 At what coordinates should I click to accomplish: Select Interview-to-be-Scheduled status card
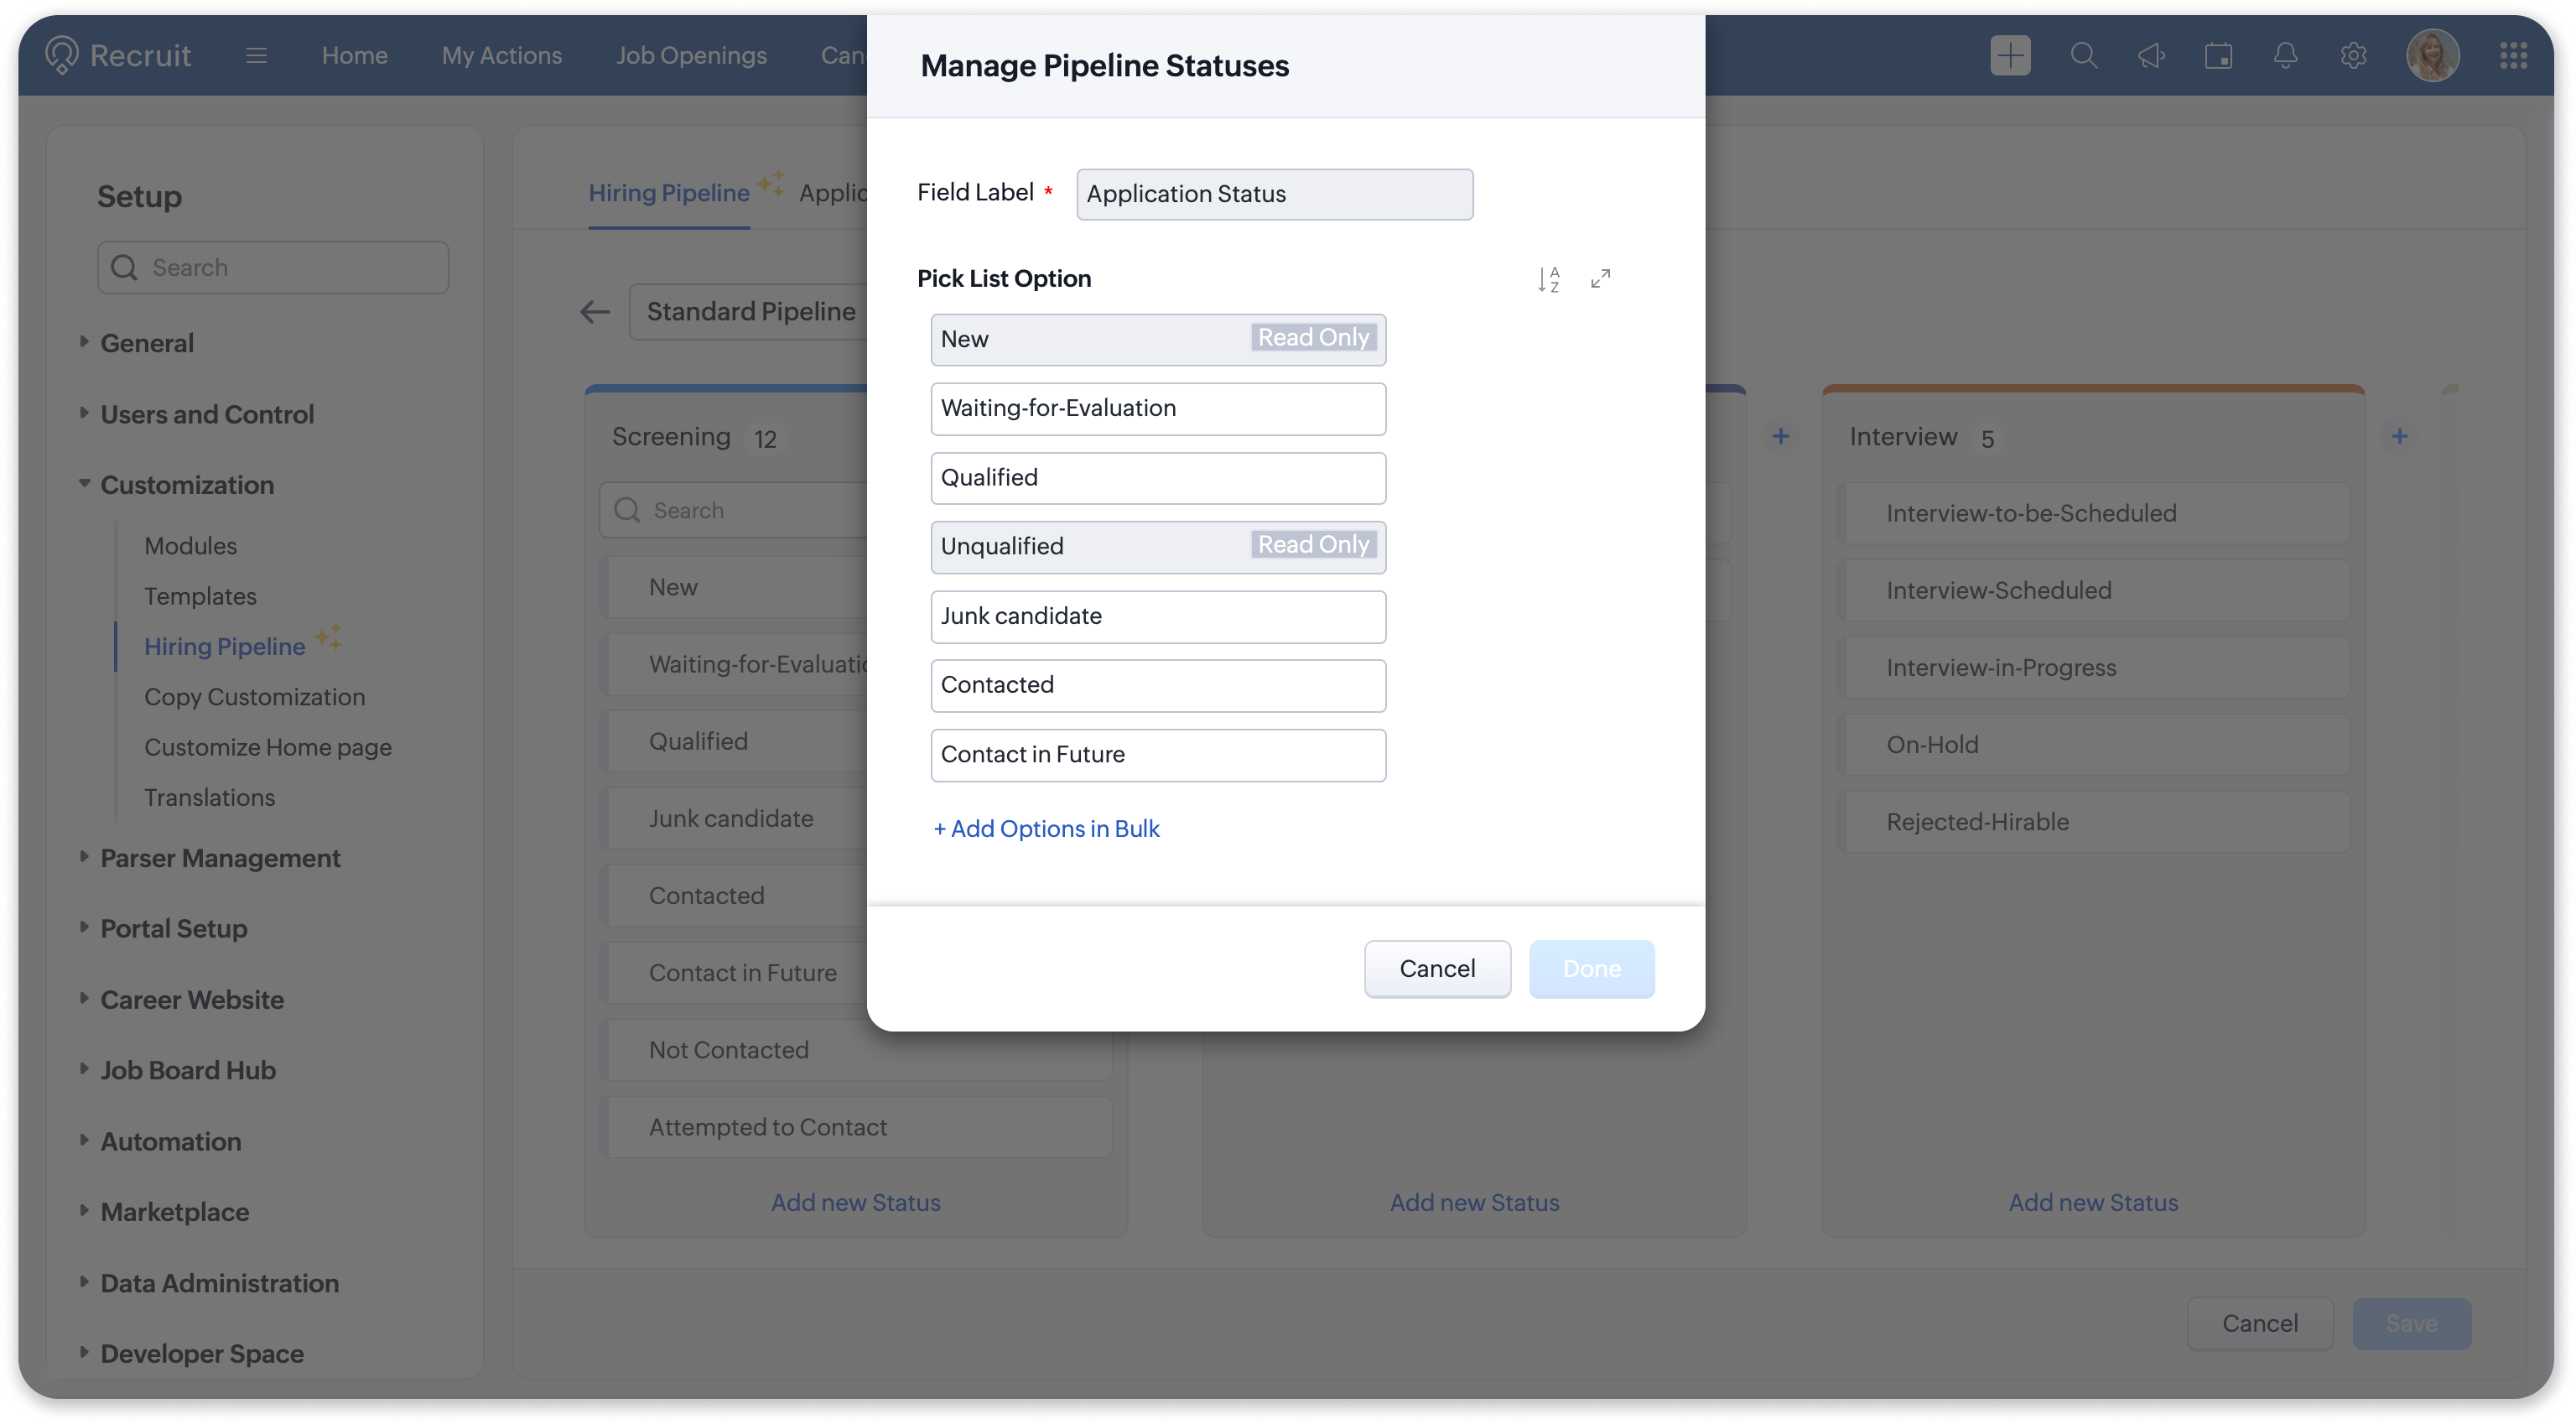click(x=2093, y=513)
